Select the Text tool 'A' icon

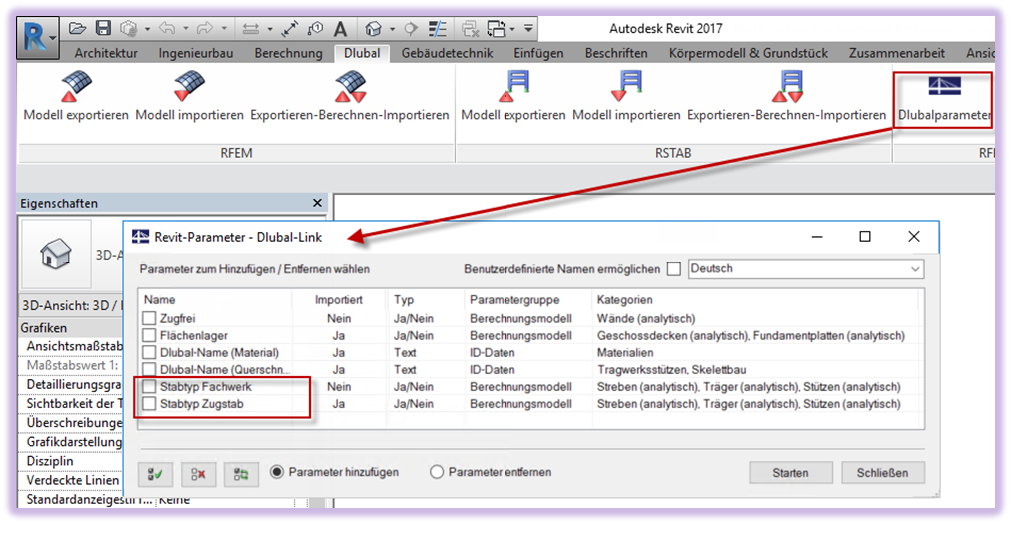341,28
